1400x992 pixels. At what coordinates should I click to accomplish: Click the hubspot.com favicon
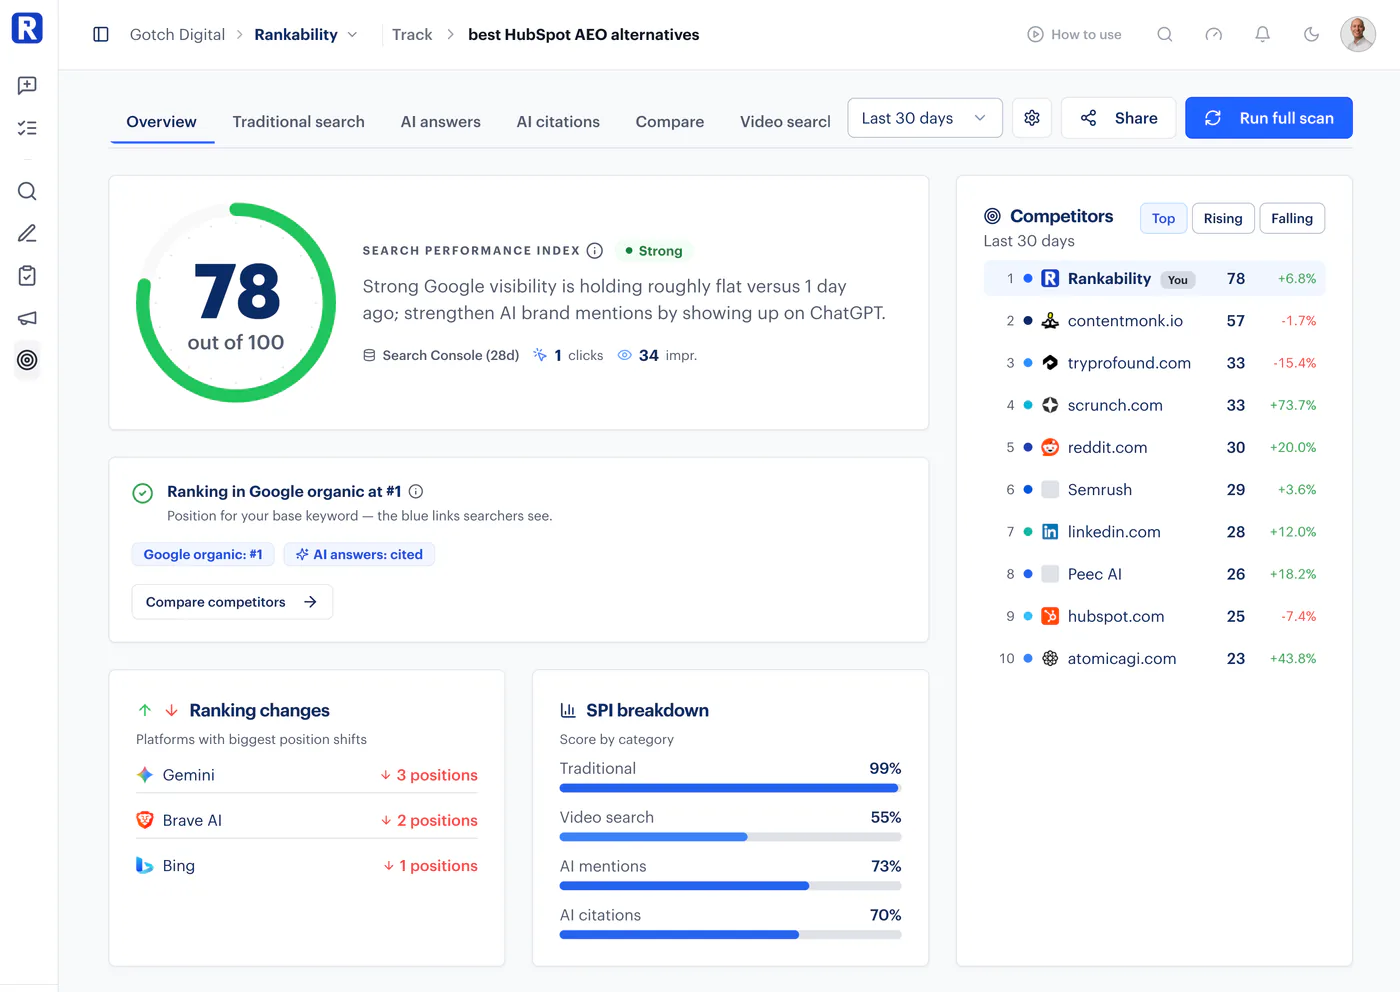[x=1050, y=616]
